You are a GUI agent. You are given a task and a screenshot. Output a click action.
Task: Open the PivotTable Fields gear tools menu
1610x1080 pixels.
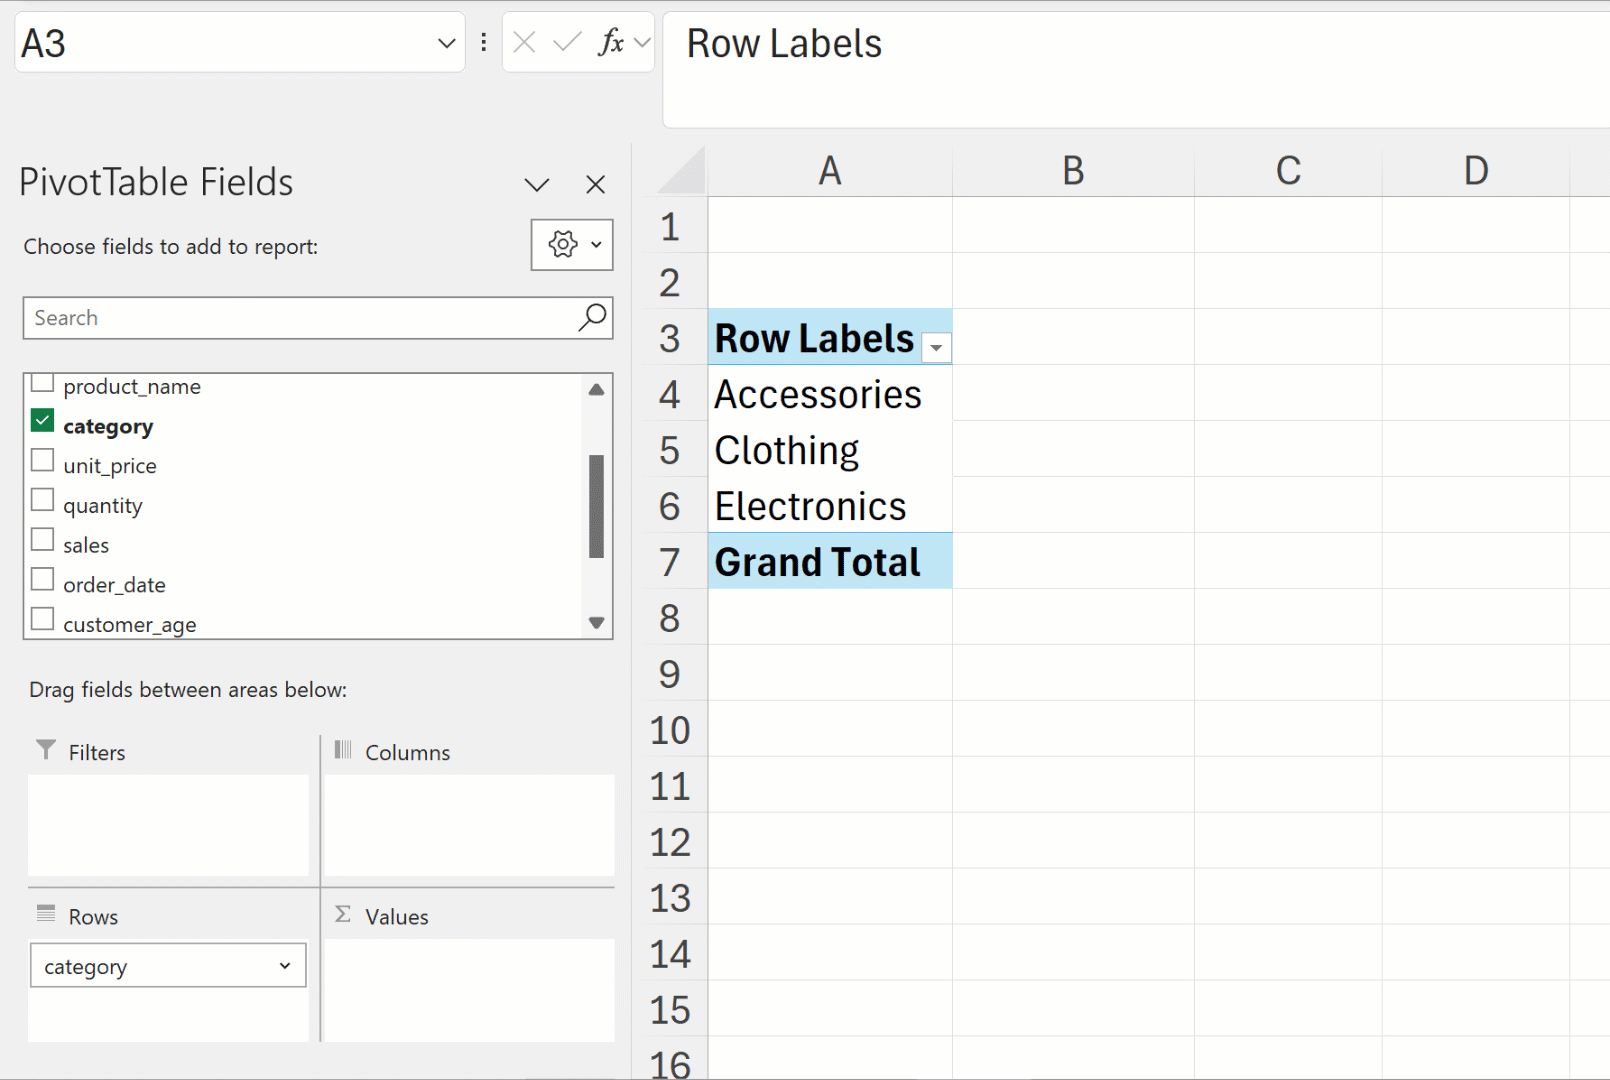click(572, 245)
